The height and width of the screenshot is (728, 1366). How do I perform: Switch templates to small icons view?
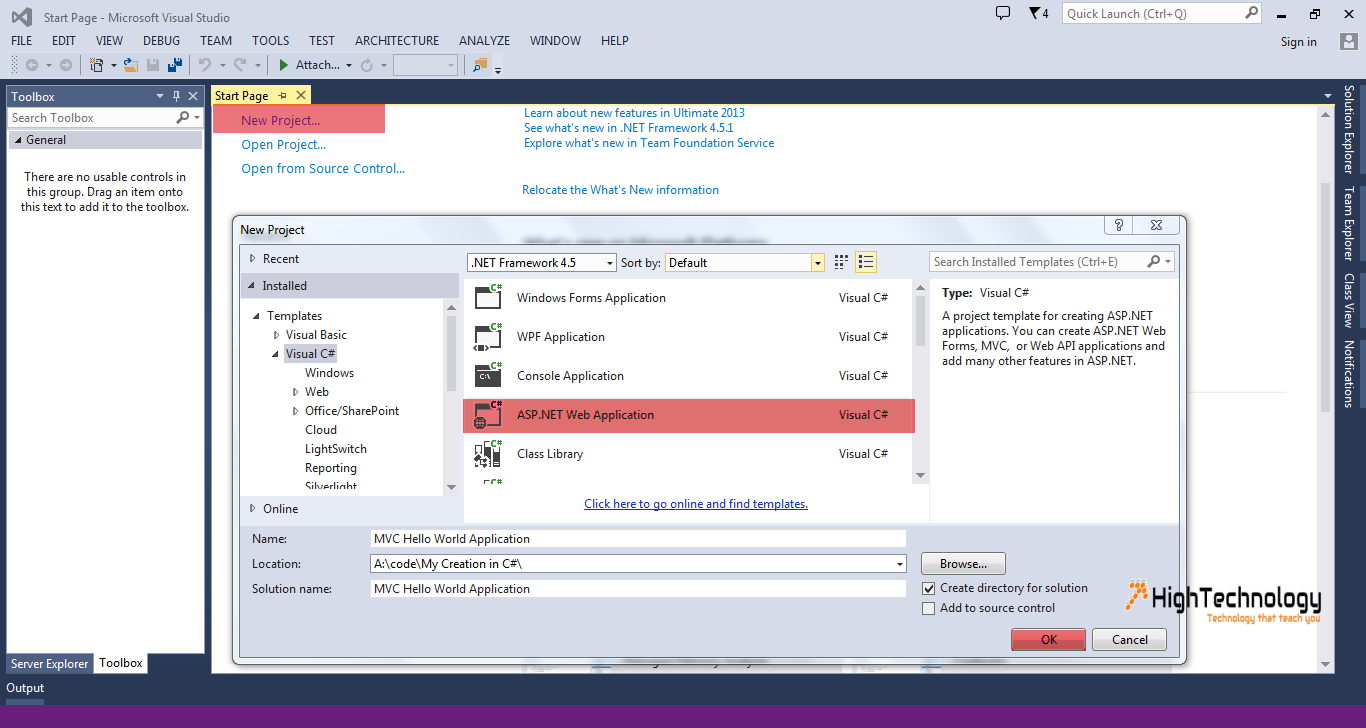tap(841, 262)
